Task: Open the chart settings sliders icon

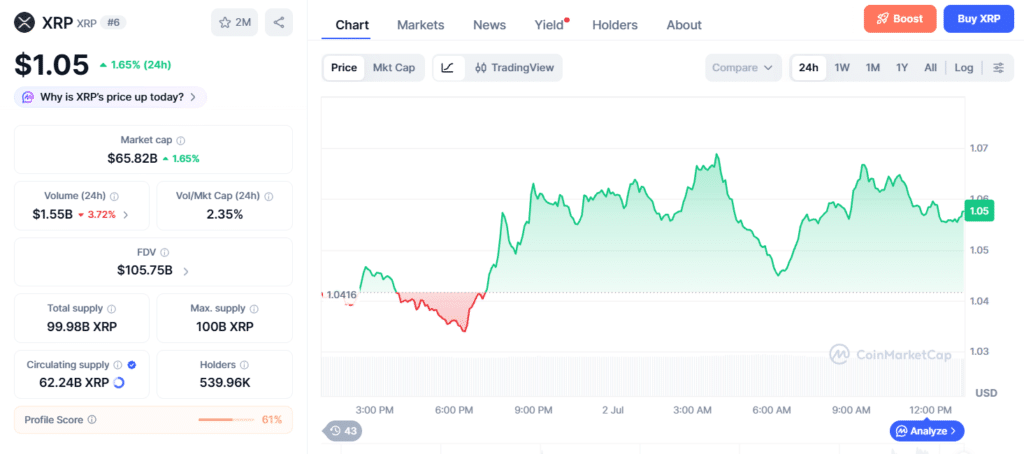Action: [999, 68]
